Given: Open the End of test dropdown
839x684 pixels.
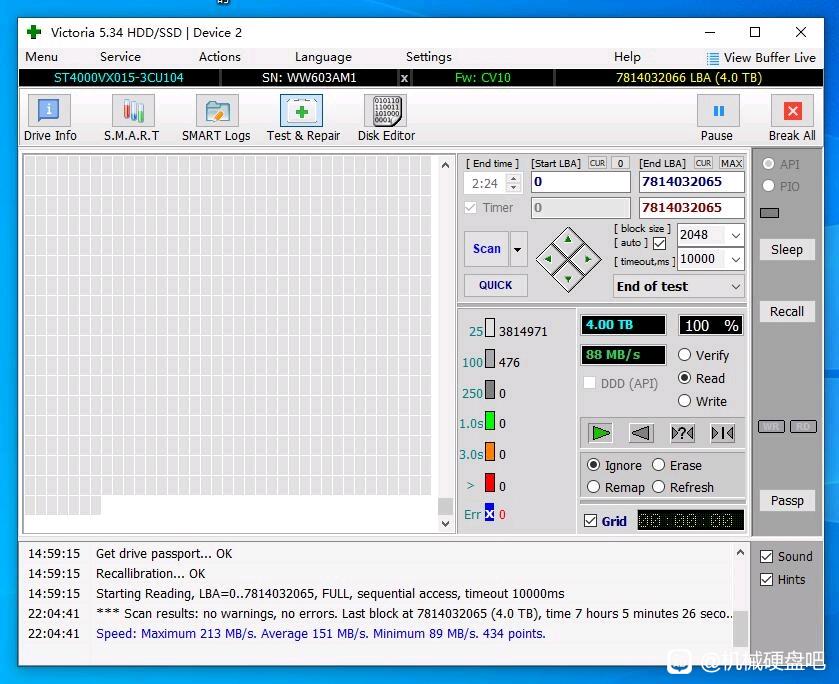Looking at the screenshot, I should 736,287.
